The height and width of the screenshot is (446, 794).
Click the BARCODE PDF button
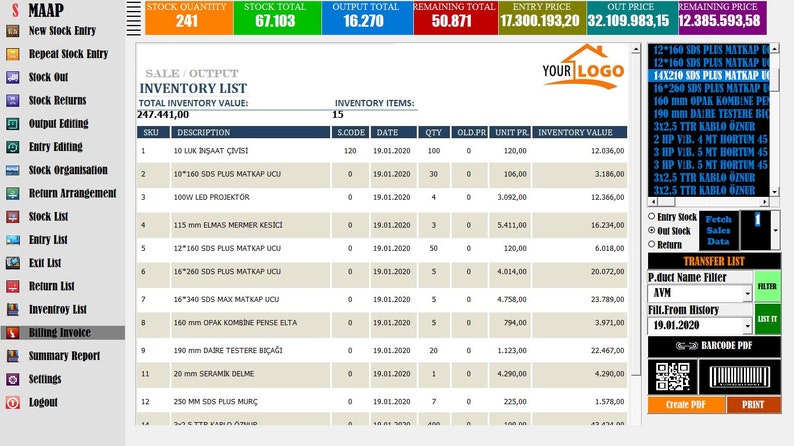714,346
